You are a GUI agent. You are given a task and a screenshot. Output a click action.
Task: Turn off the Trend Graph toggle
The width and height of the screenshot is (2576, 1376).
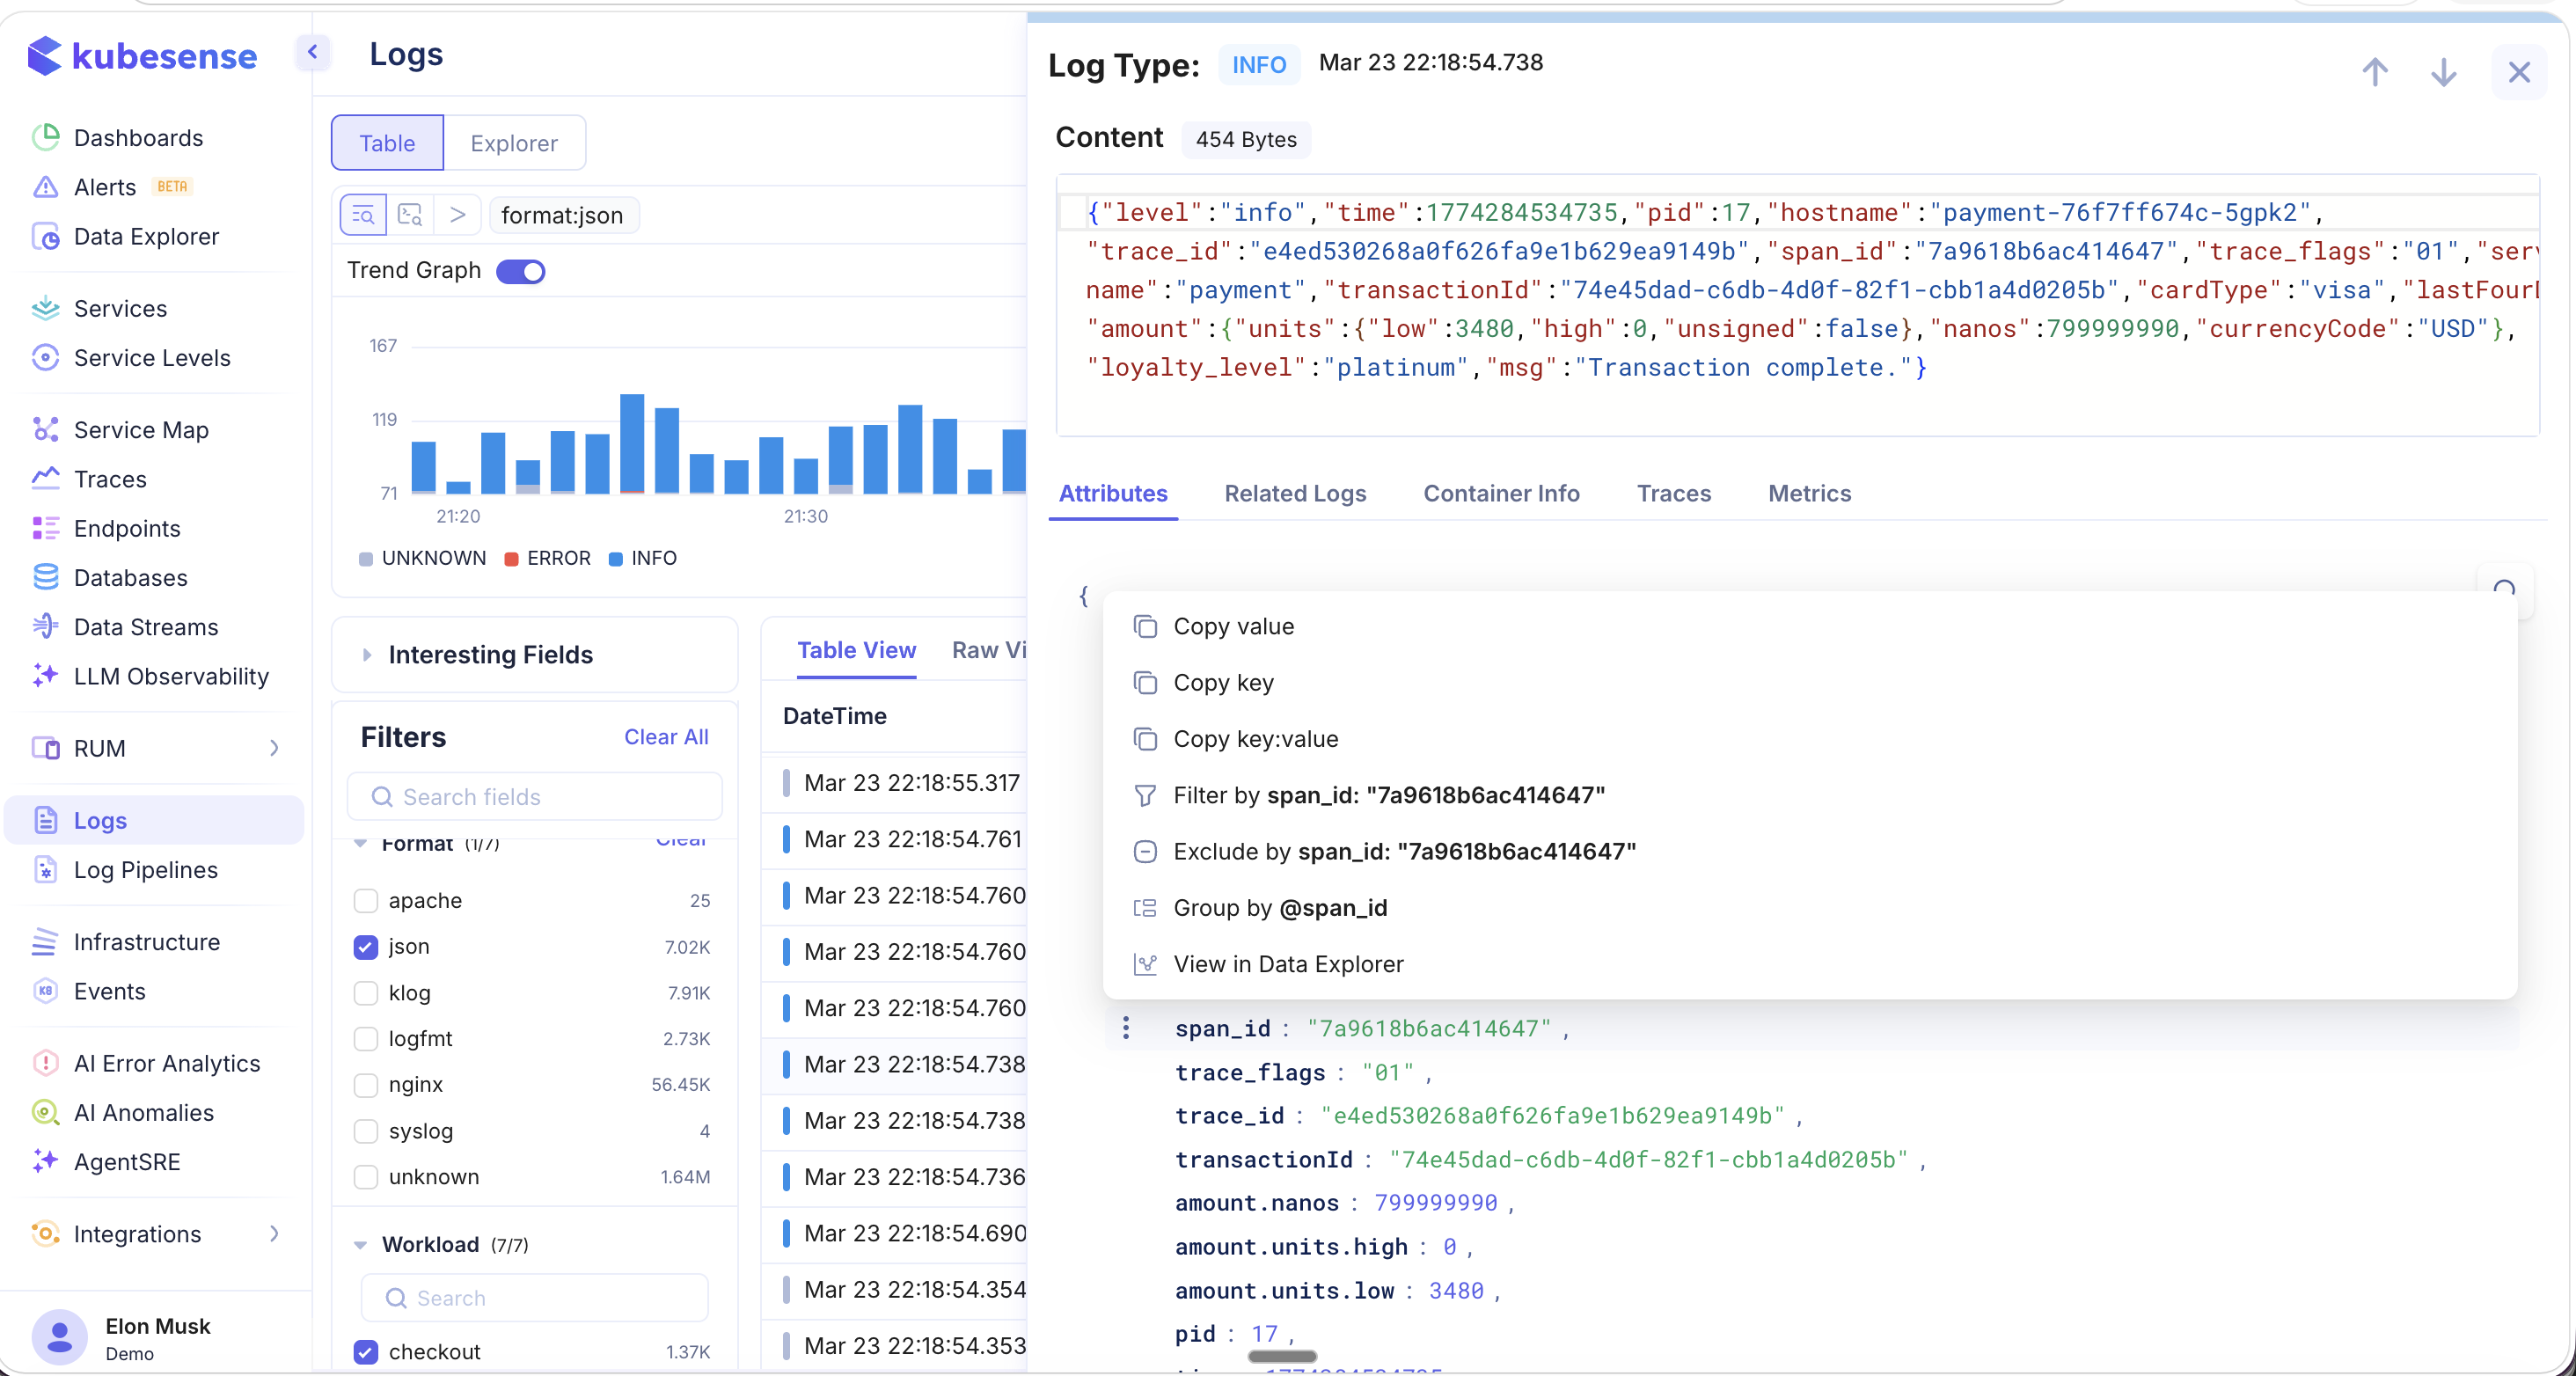(x=521, y=271)
